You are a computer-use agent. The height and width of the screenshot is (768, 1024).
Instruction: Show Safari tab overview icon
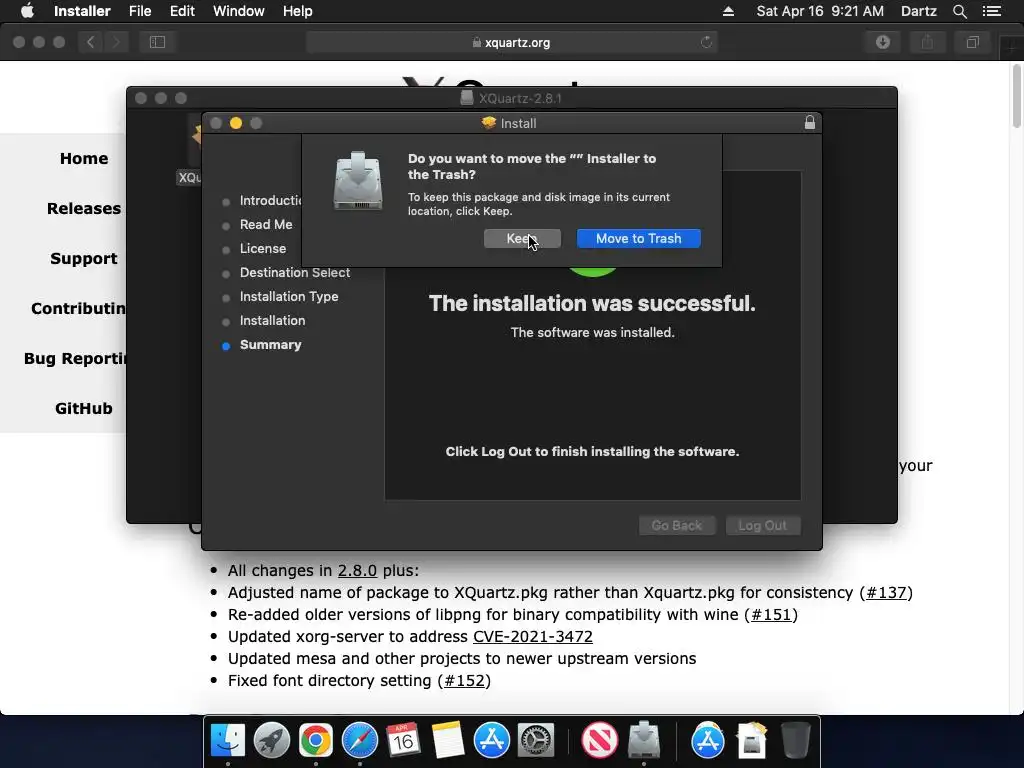click(x=972, y=42)
